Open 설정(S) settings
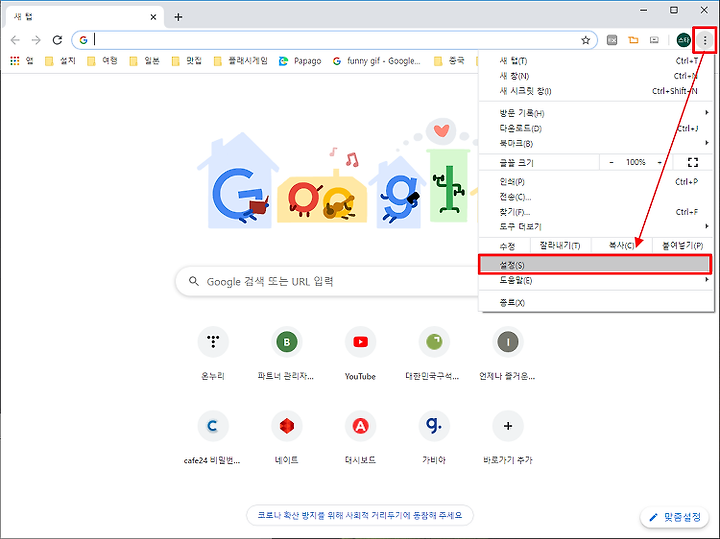The height and width of the screenshot is (539, 720). click(x=595, y=265)
